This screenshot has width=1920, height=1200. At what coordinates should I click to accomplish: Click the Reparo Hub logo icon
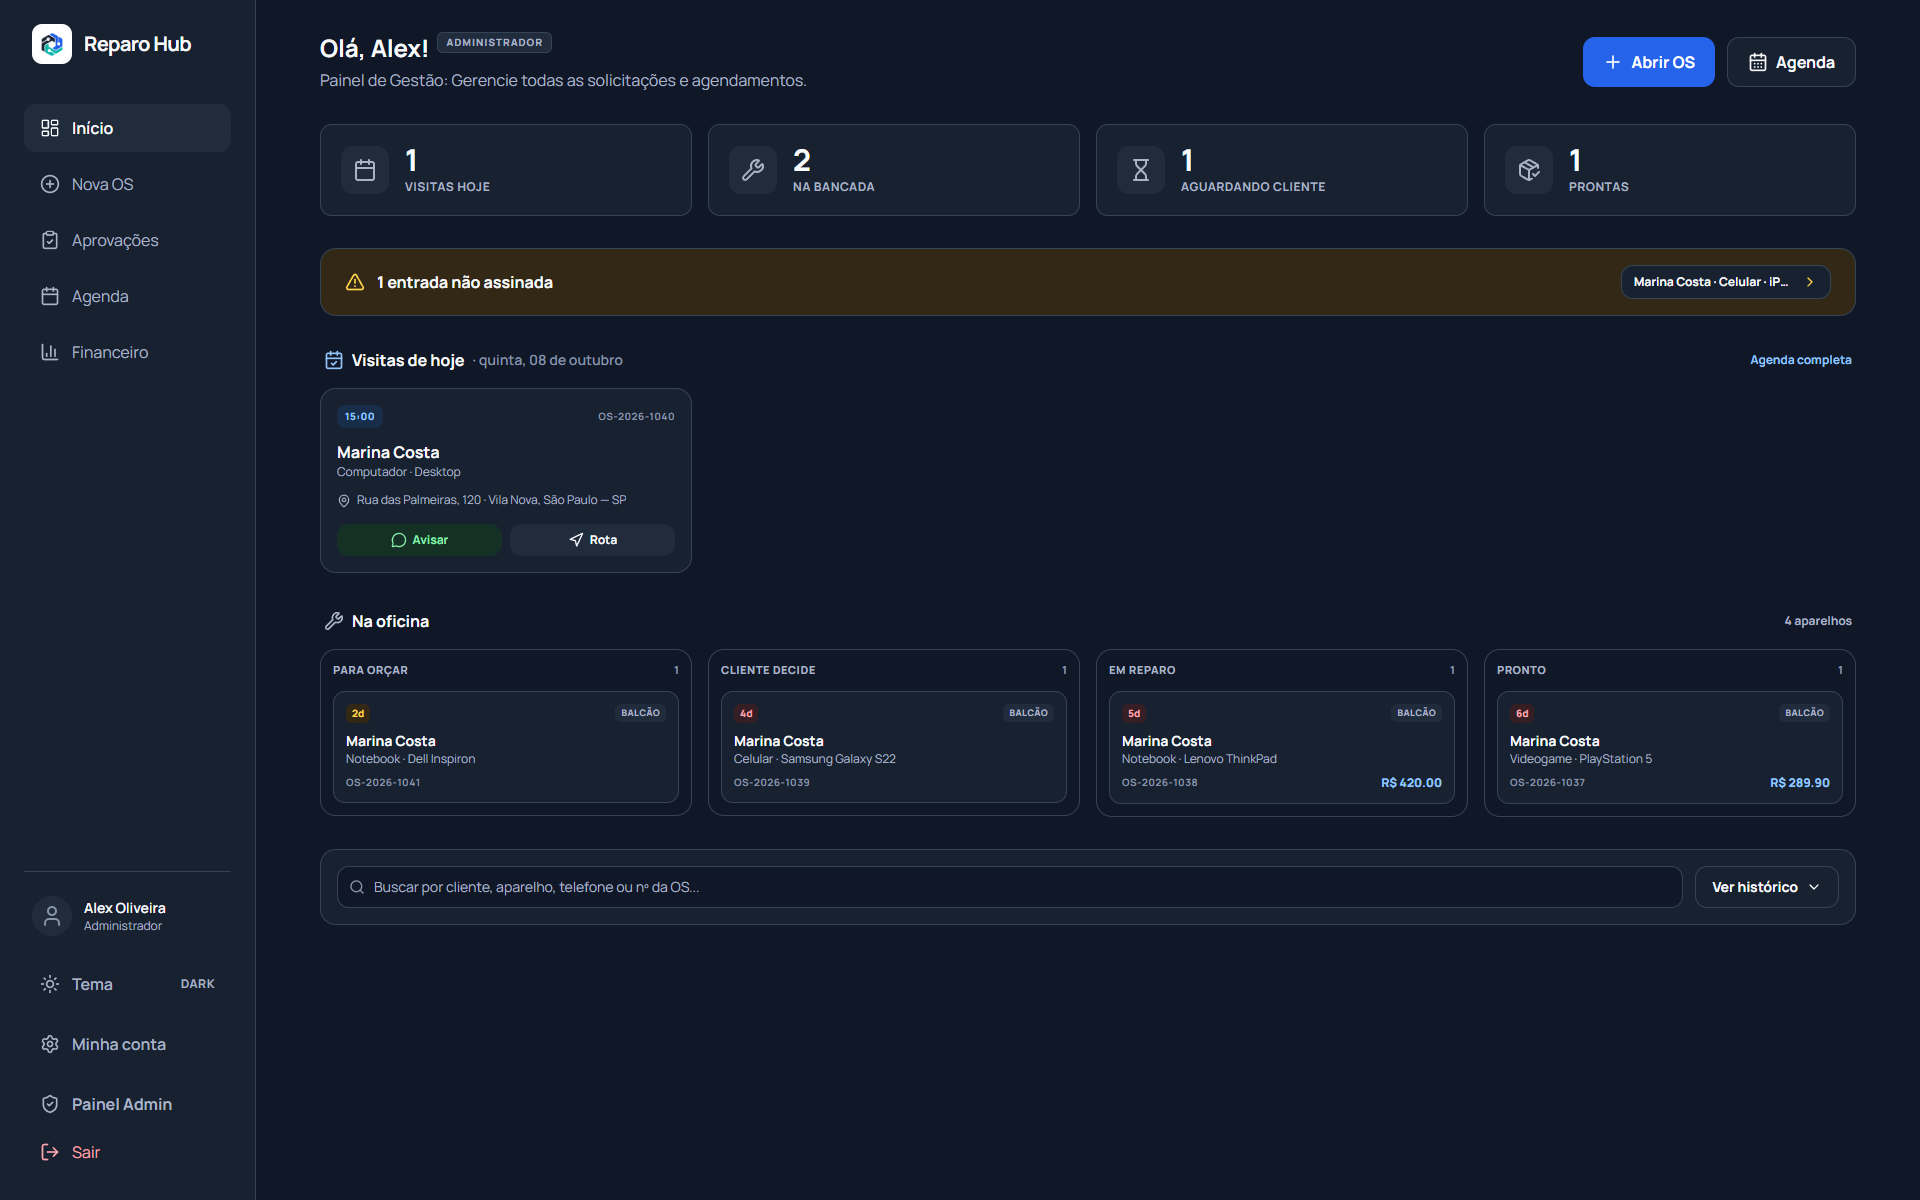(x=52, y=44)
